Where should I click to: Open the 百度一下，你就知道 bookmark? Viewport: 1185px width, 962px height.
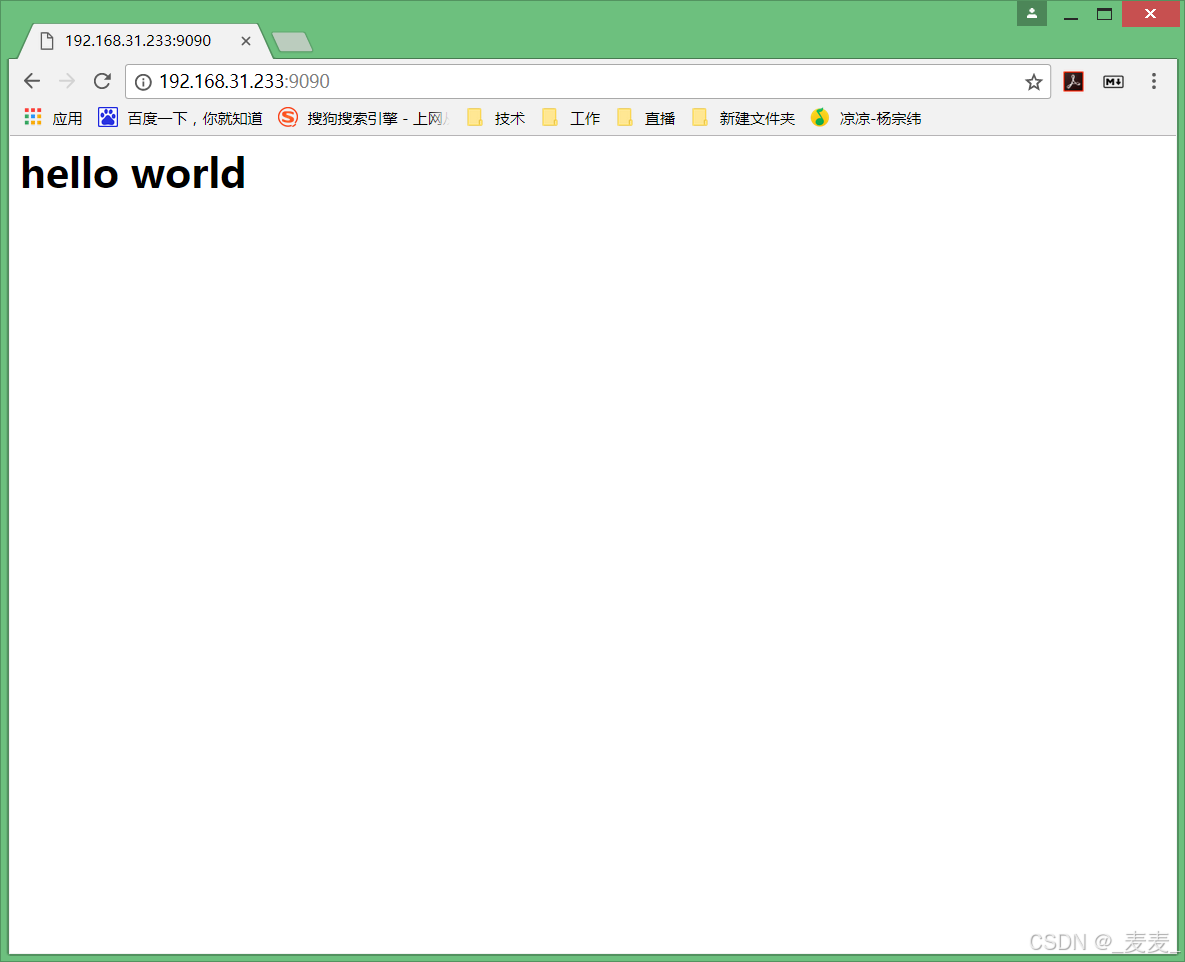(181, 118)
